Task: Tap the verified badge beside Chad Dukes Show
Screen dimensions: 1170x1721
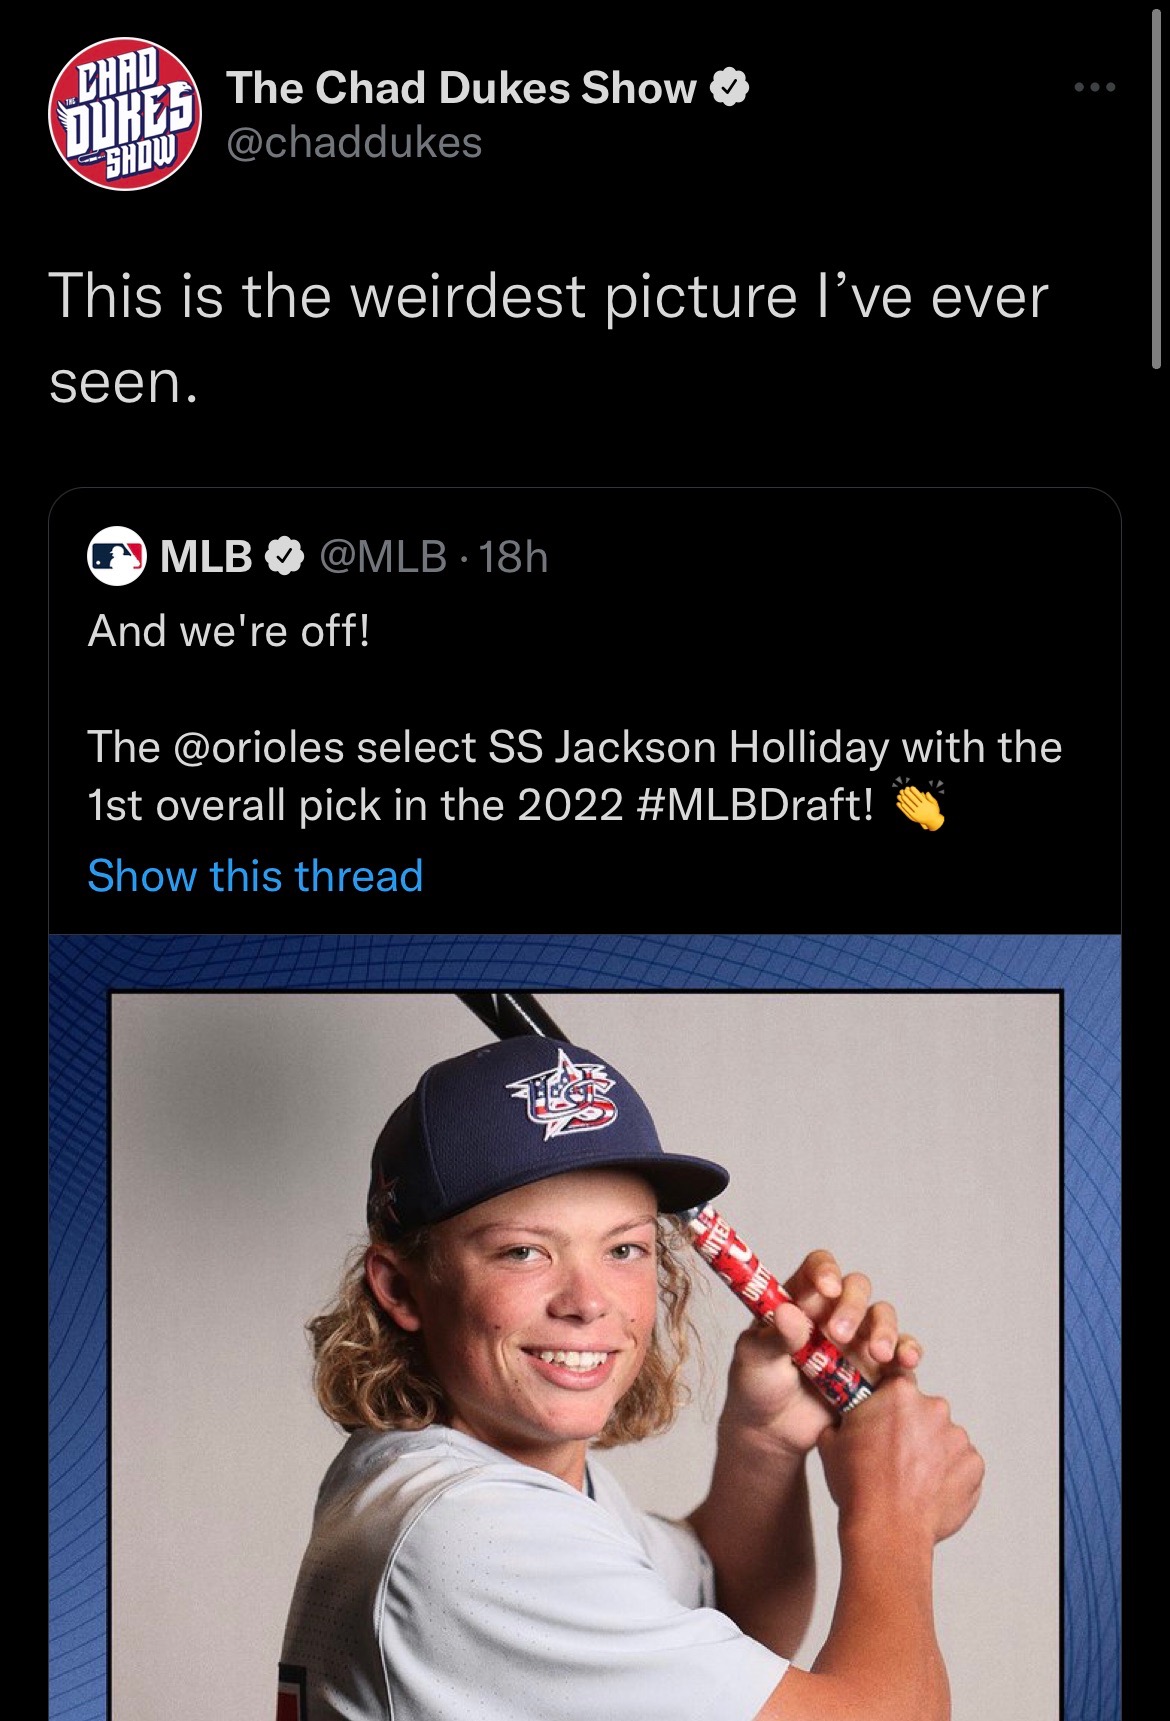Action: click(x=730, y=88)
